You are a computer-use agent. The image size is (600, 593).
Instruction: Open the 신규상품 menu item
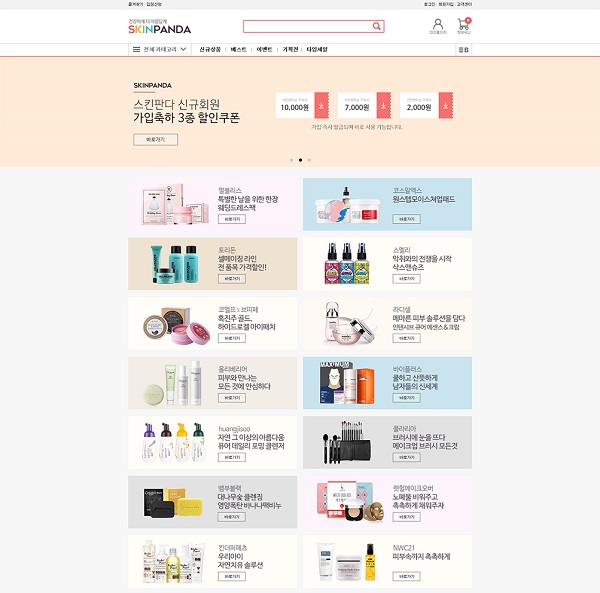tap(210, 49)
